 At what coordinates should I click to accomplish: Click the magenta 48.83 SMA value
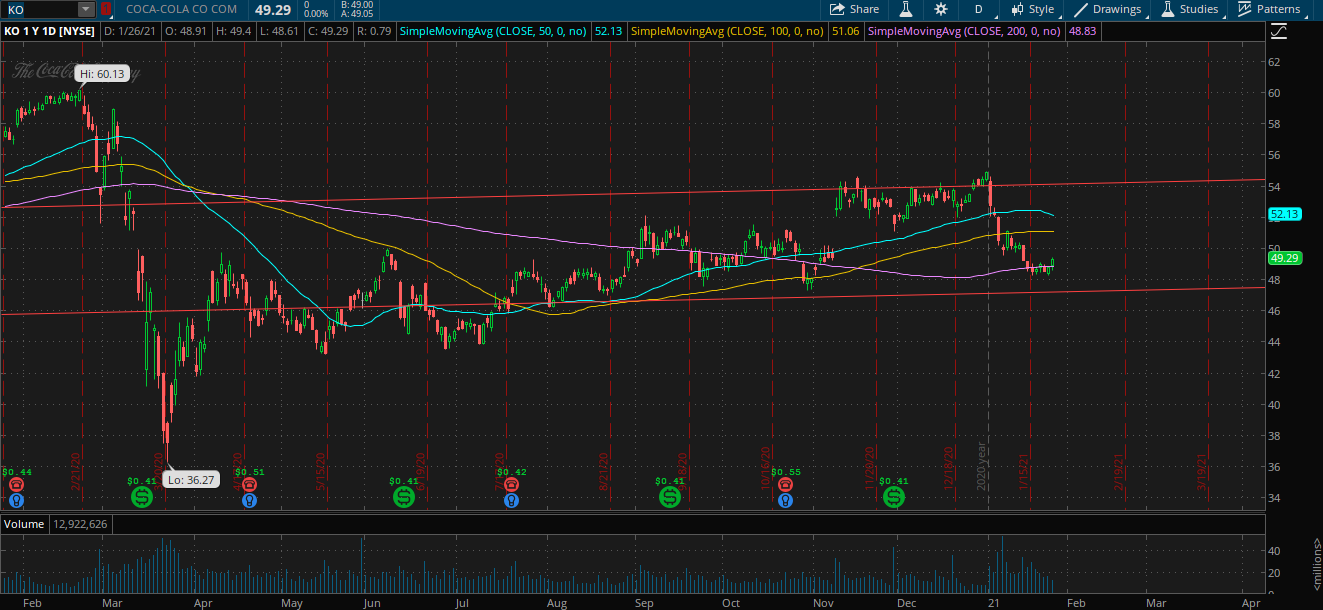point(1081,32)
